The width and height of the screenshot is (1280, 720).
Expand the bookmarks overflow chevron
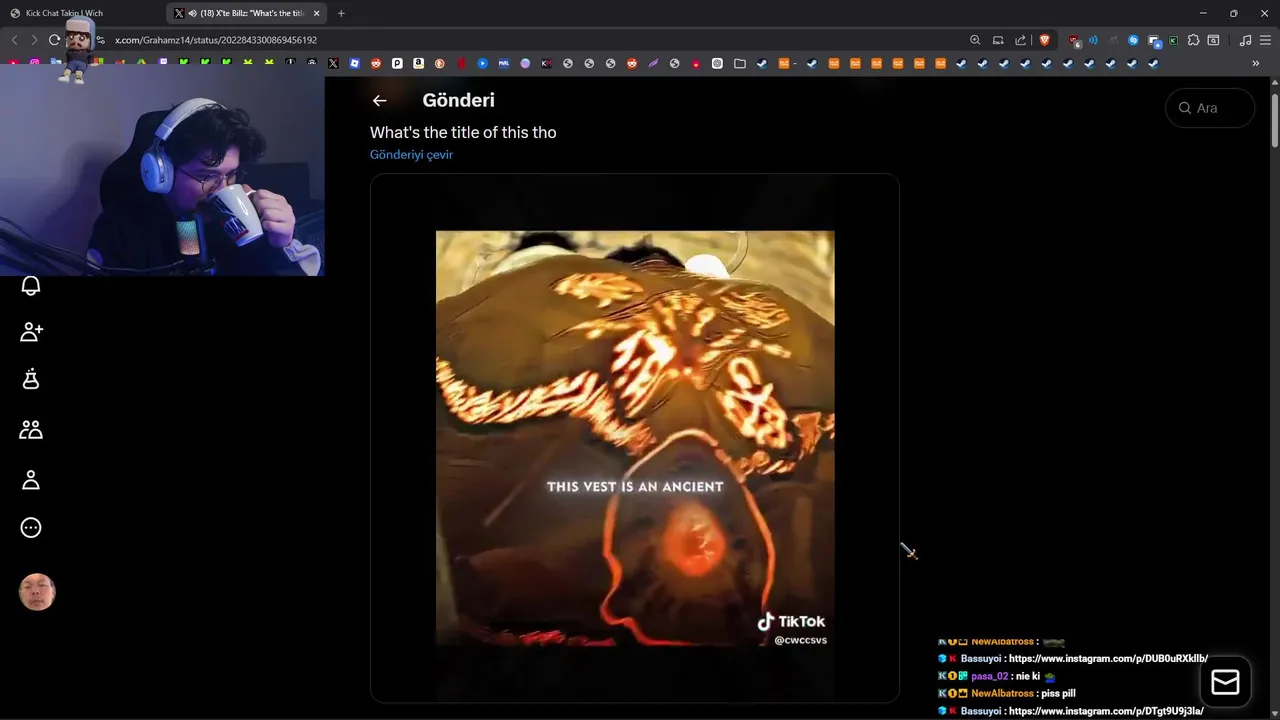pyautogui.click(x=1256, y=63)
